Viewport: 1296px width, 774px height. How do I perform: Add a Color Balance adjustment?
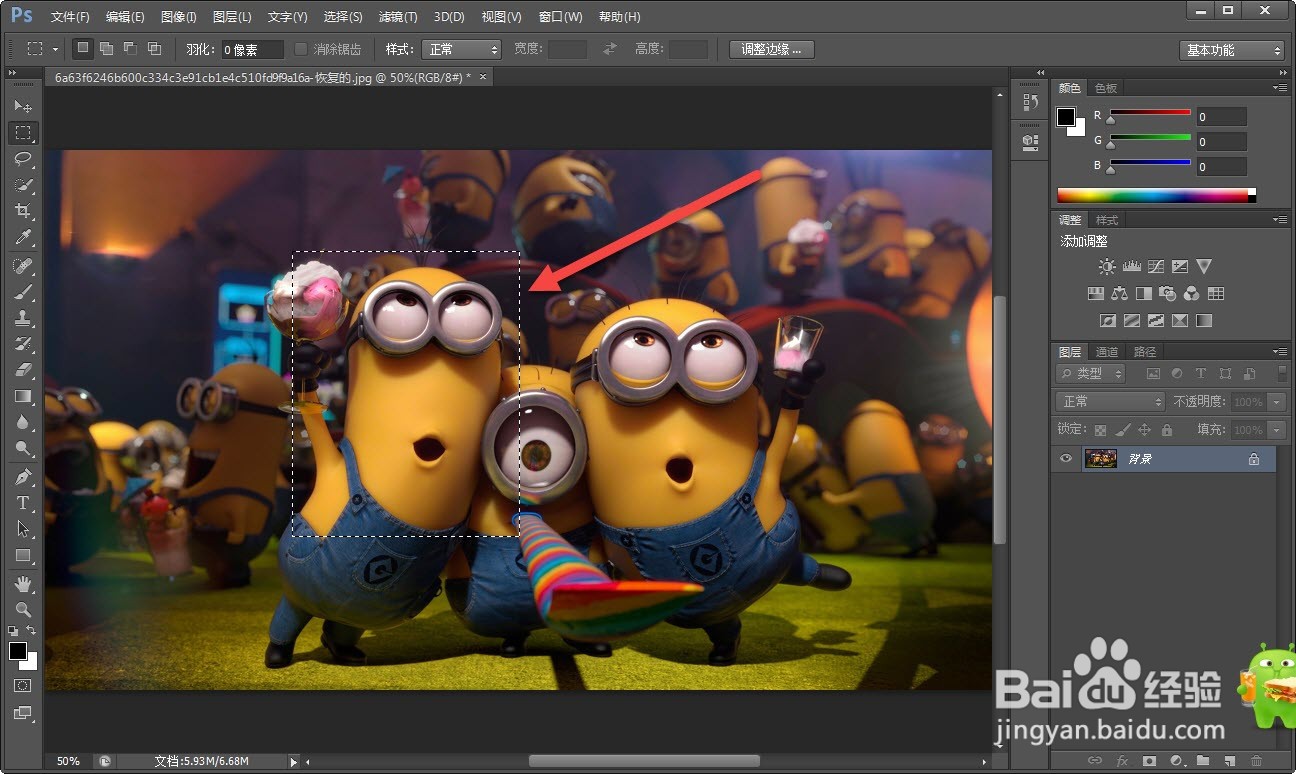[1119, 294]
